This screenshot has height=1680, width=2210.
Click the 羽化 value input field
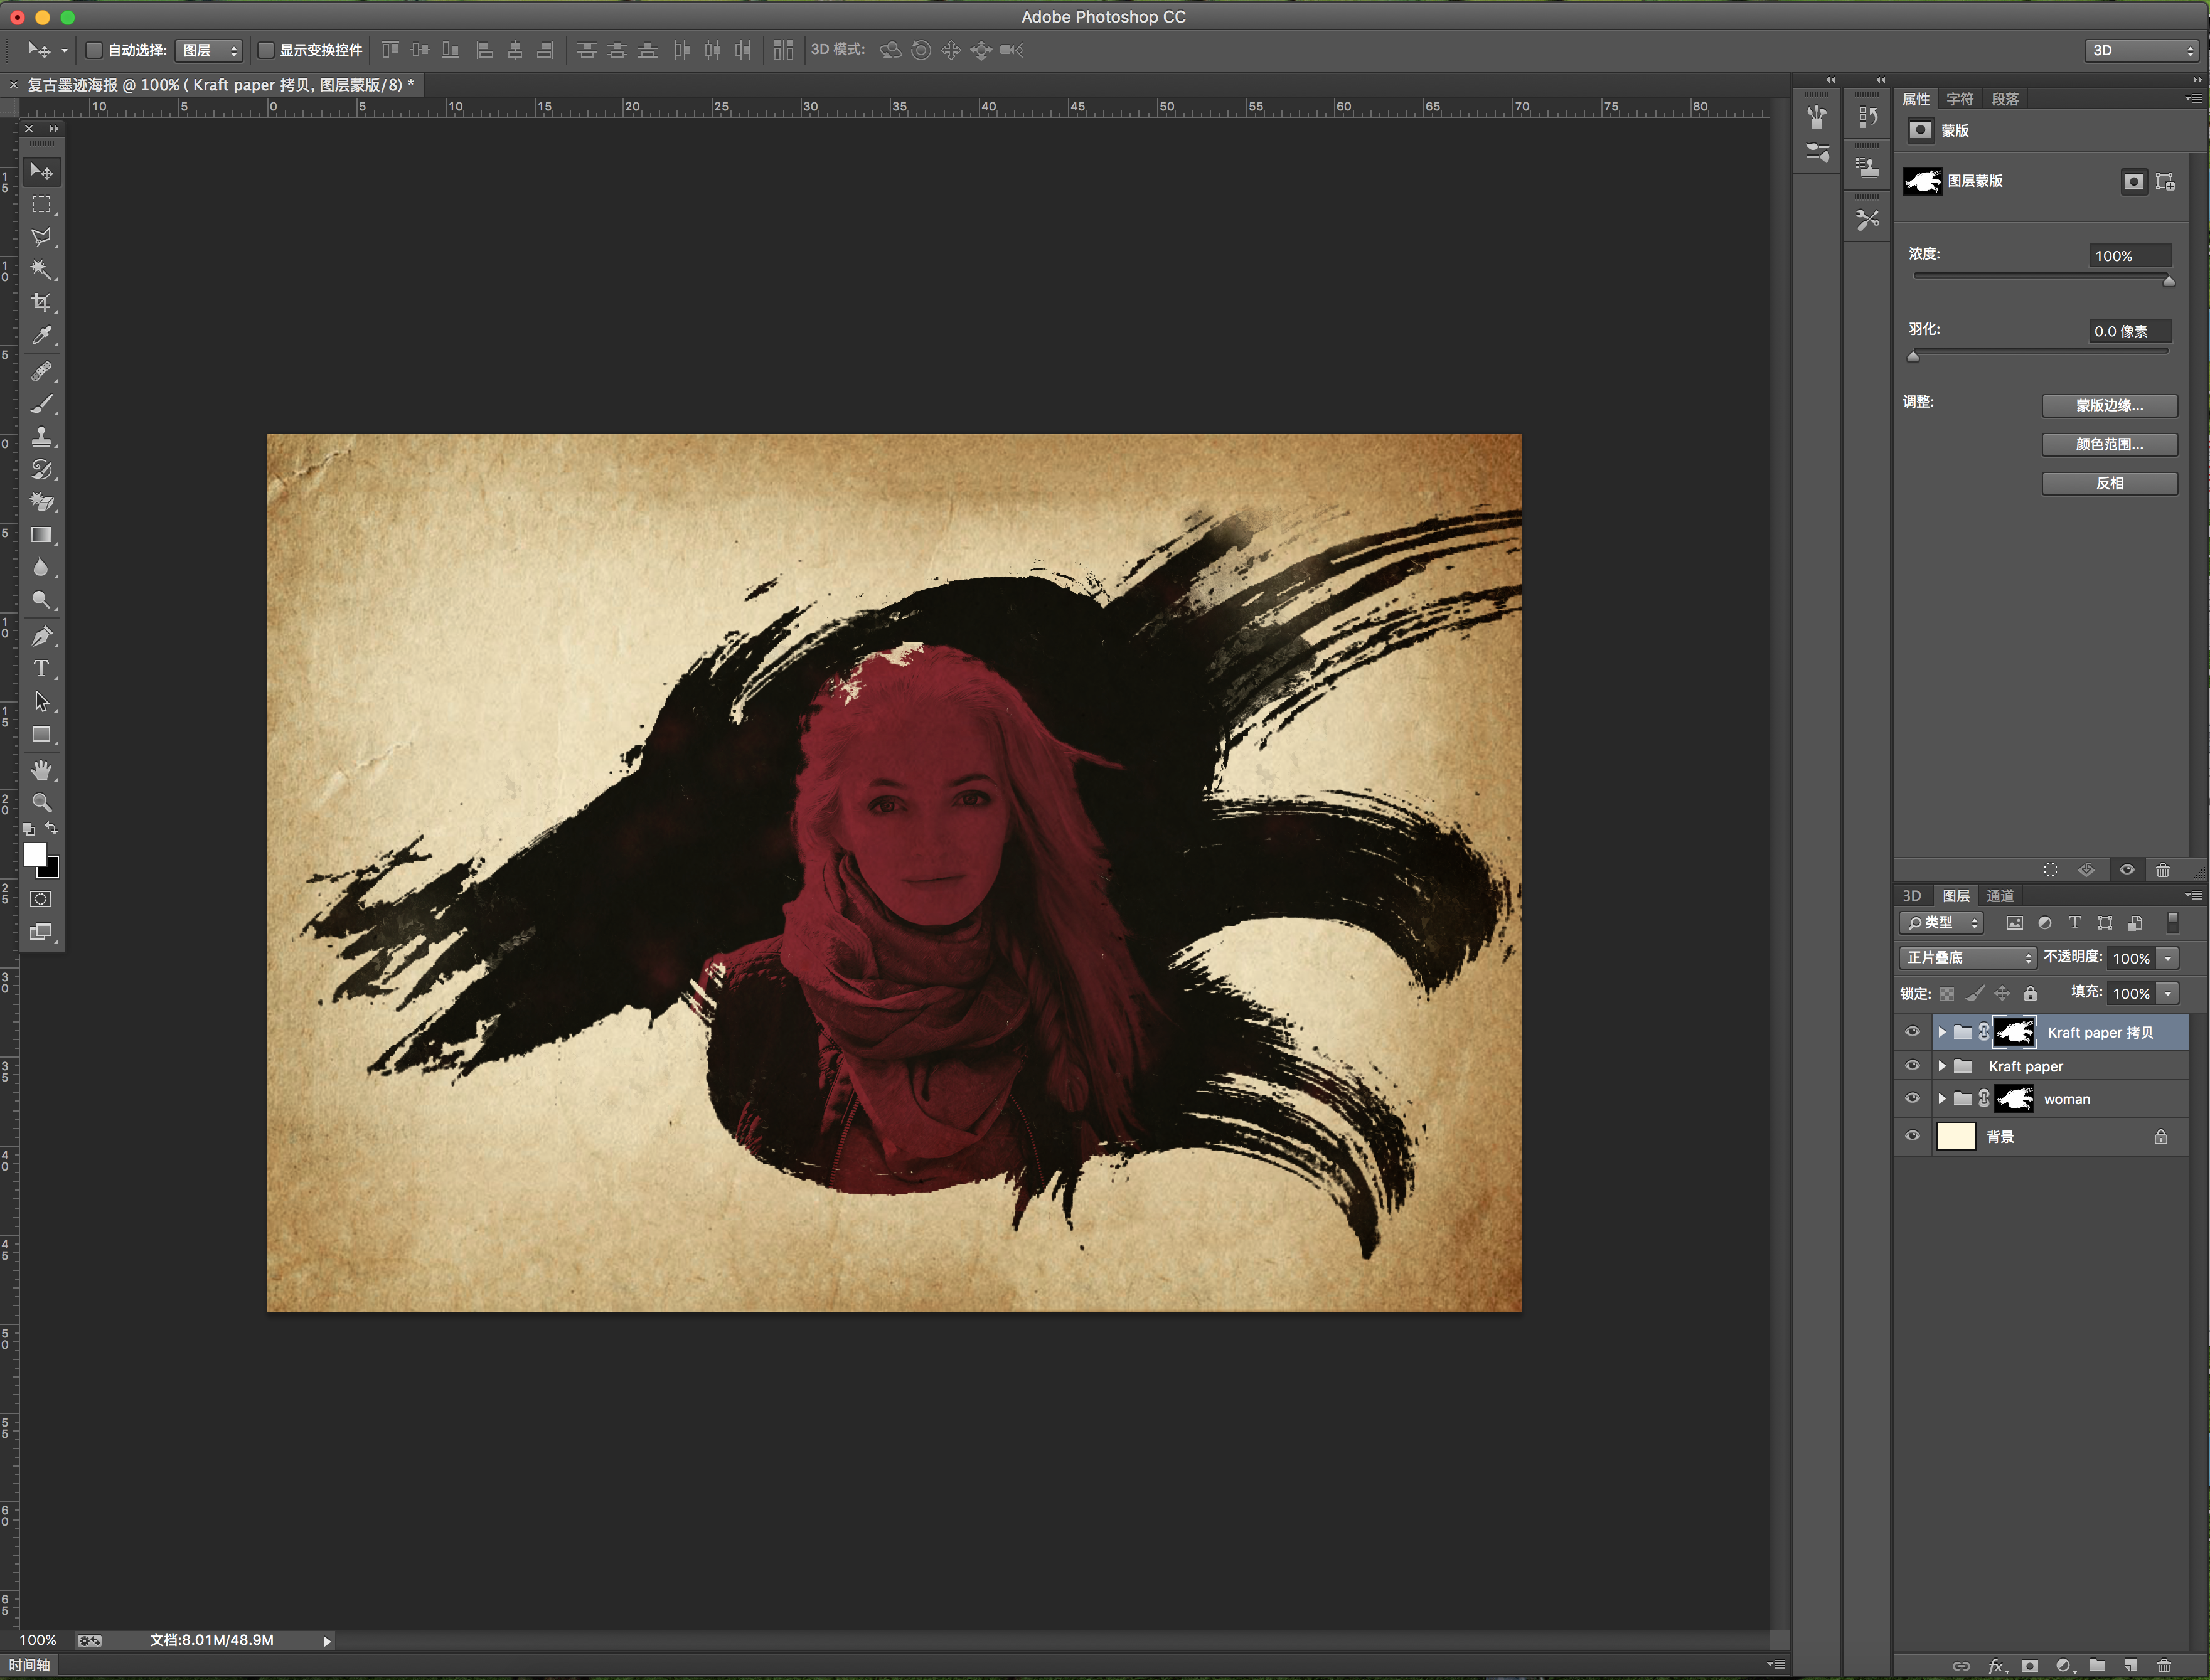(2129, 331)
